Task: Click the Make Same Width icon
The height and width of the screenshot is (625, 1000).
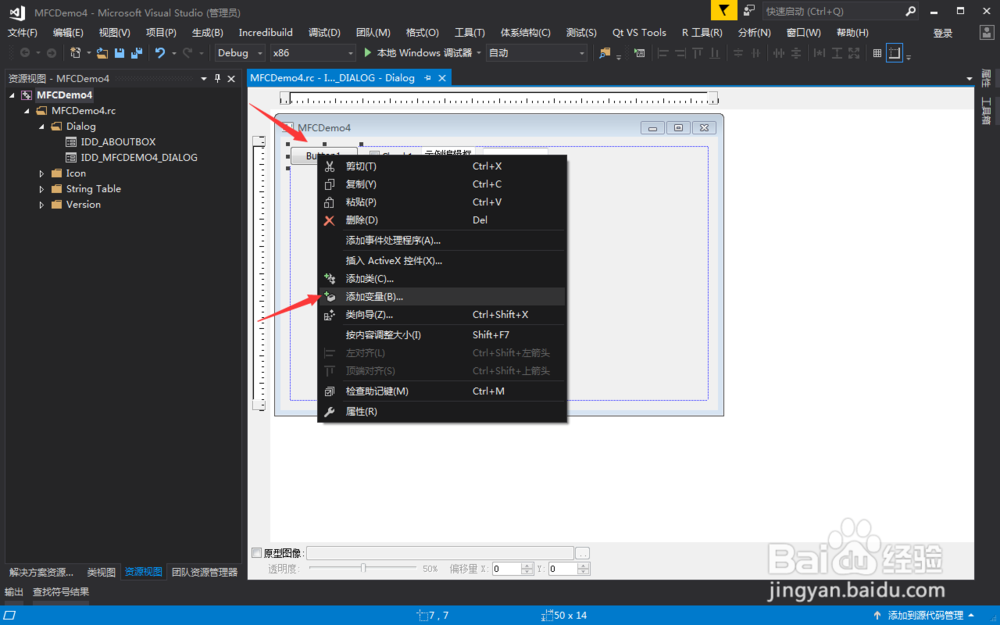Action: 820,53
